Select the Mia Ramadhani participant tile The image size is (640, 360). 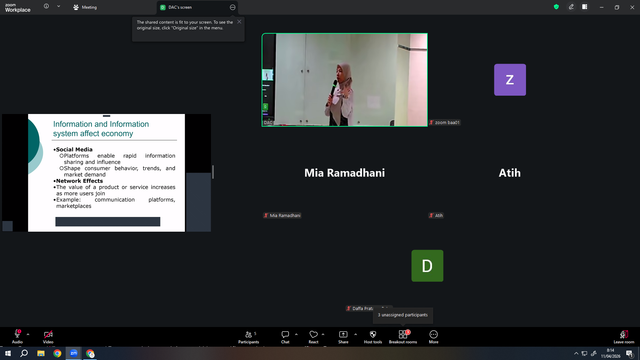pos(344,173)
